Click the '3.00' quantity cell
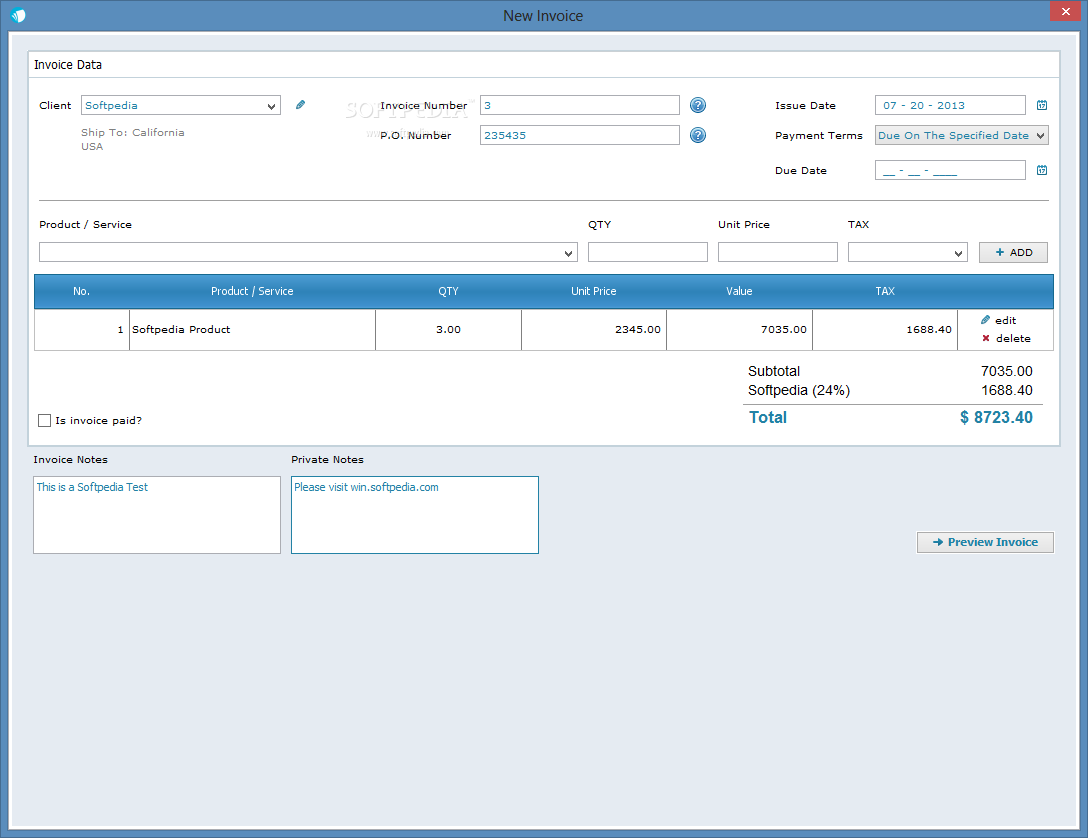Screen dimensions: 1088x838 point(448,330)
